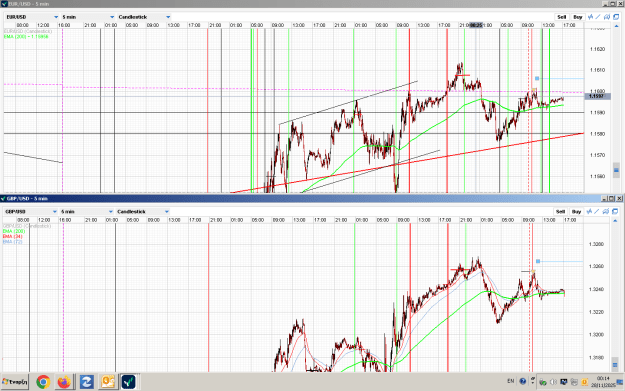Open 5 min timeframe dropdown in GBP/USD chart
The image size is (625, 391).
tap(86, 211)
